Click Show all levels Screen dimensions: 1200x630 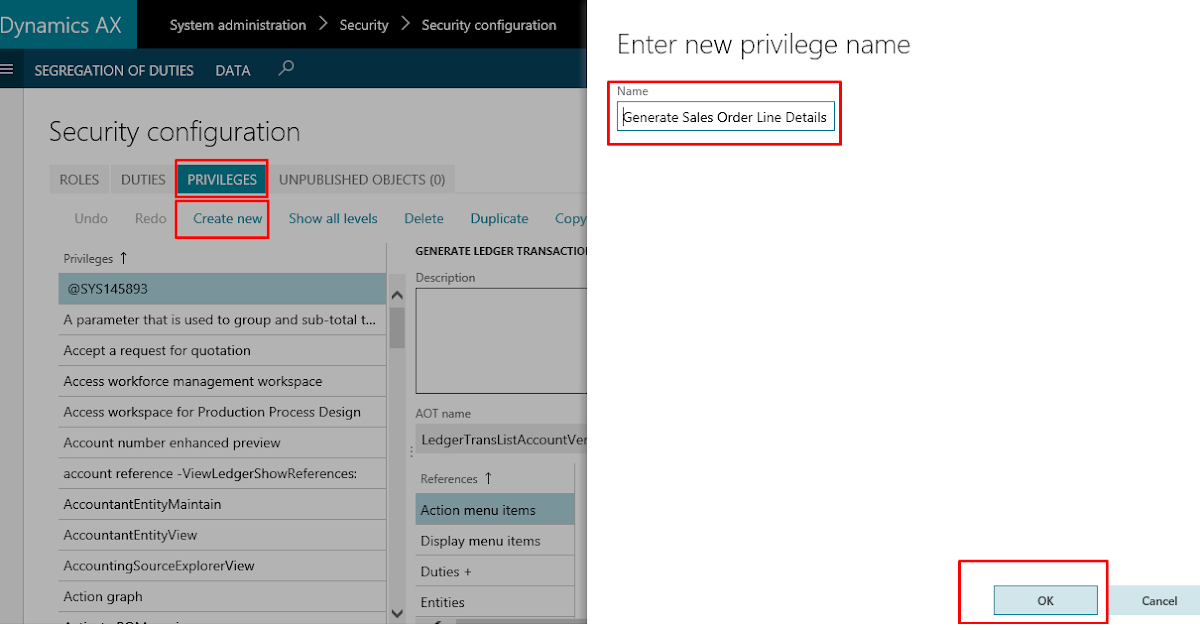click(x=333, y=218)
